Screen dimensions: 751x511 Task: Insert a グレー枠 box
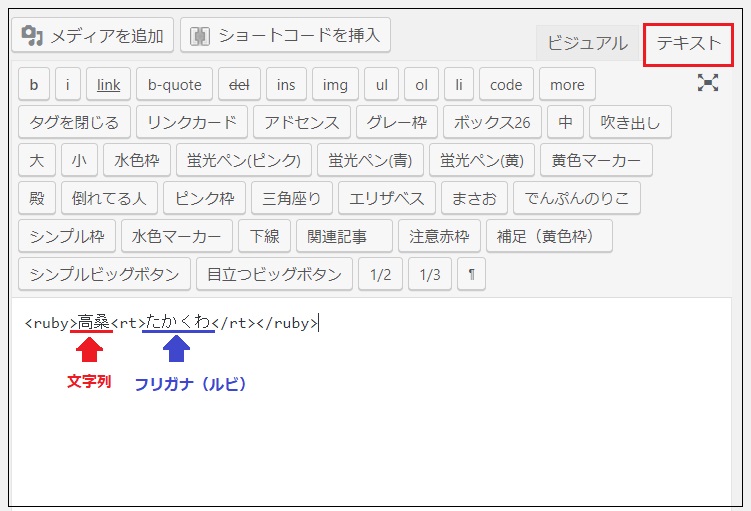(397, 122)
